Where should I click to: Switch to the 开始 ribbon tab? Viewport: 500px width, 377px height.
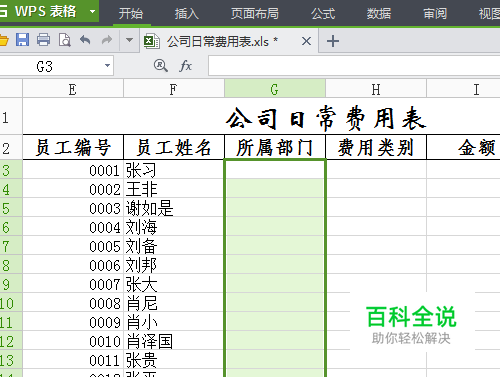131,14
